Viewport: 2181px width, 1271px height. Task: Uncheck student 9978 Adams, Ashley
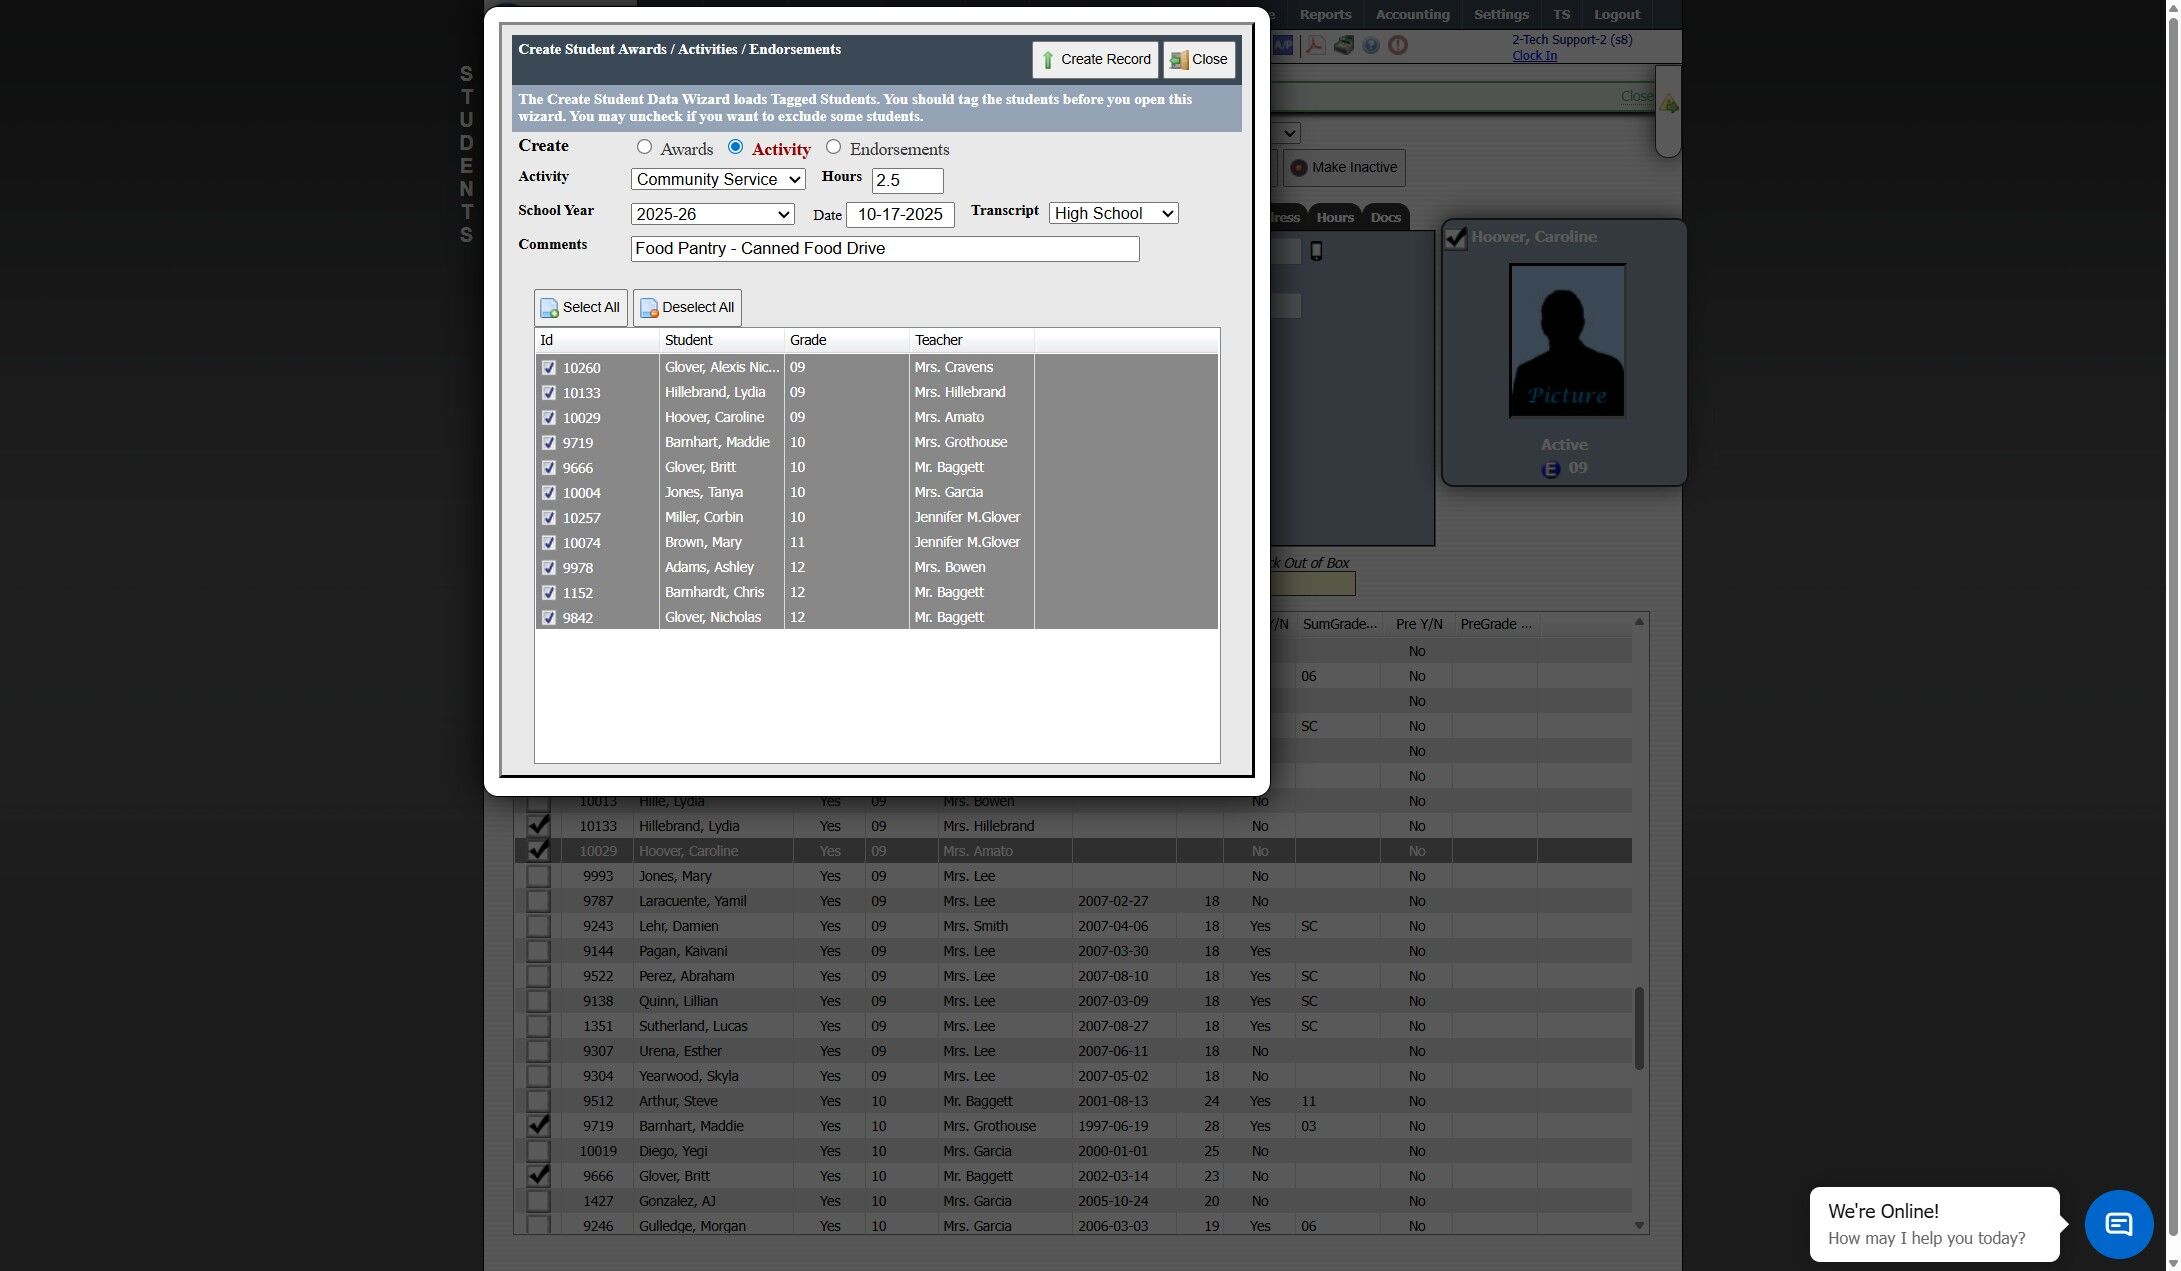tap(549, 567)
